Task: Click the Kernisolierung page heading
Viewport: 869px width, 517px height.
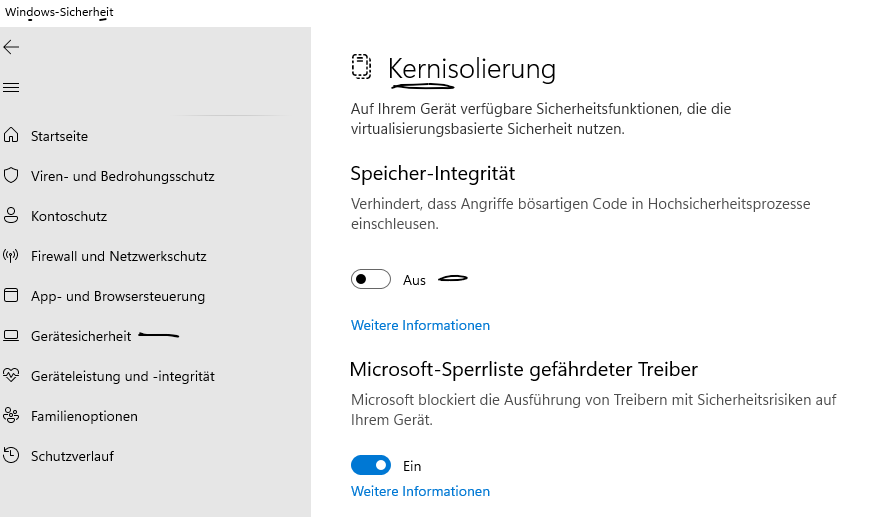Action: pos(471,69)
